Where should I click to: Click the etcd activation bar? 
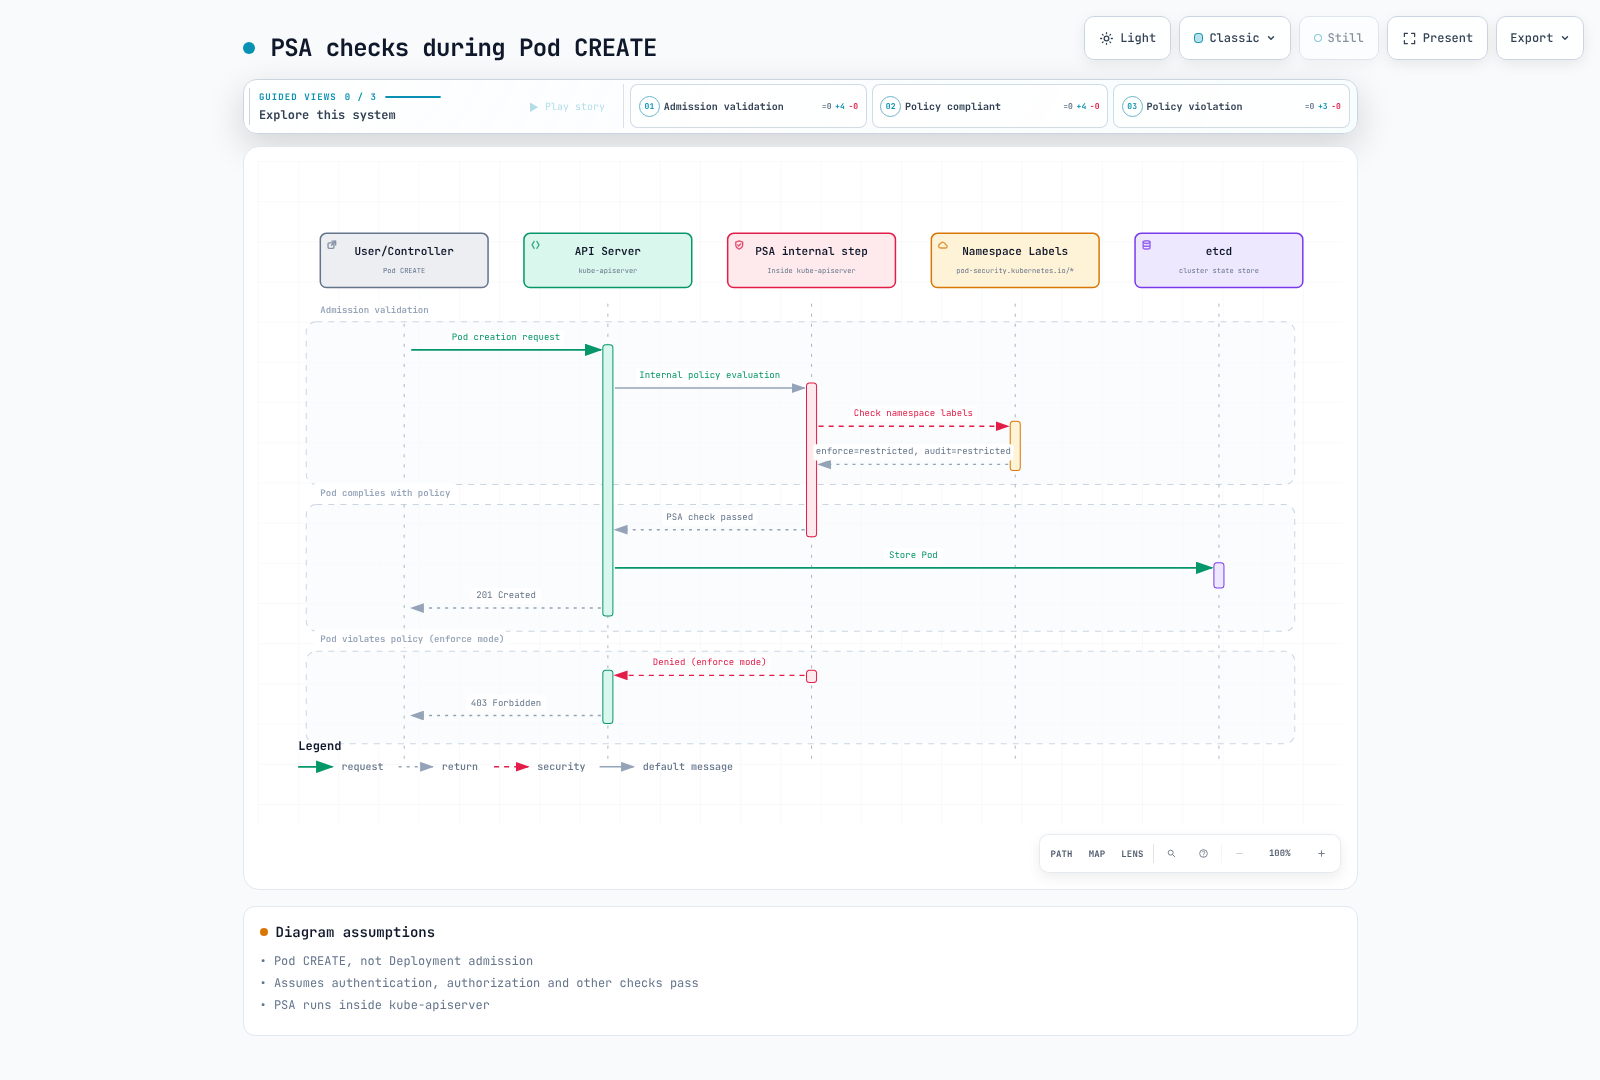[1219, 575]
